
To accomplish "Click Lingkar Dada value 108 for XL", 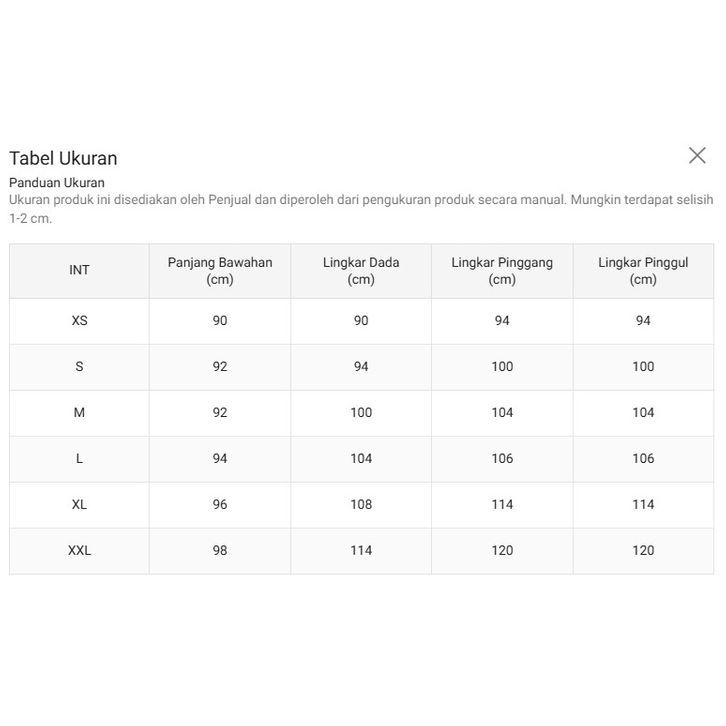I will click(361, 505).
